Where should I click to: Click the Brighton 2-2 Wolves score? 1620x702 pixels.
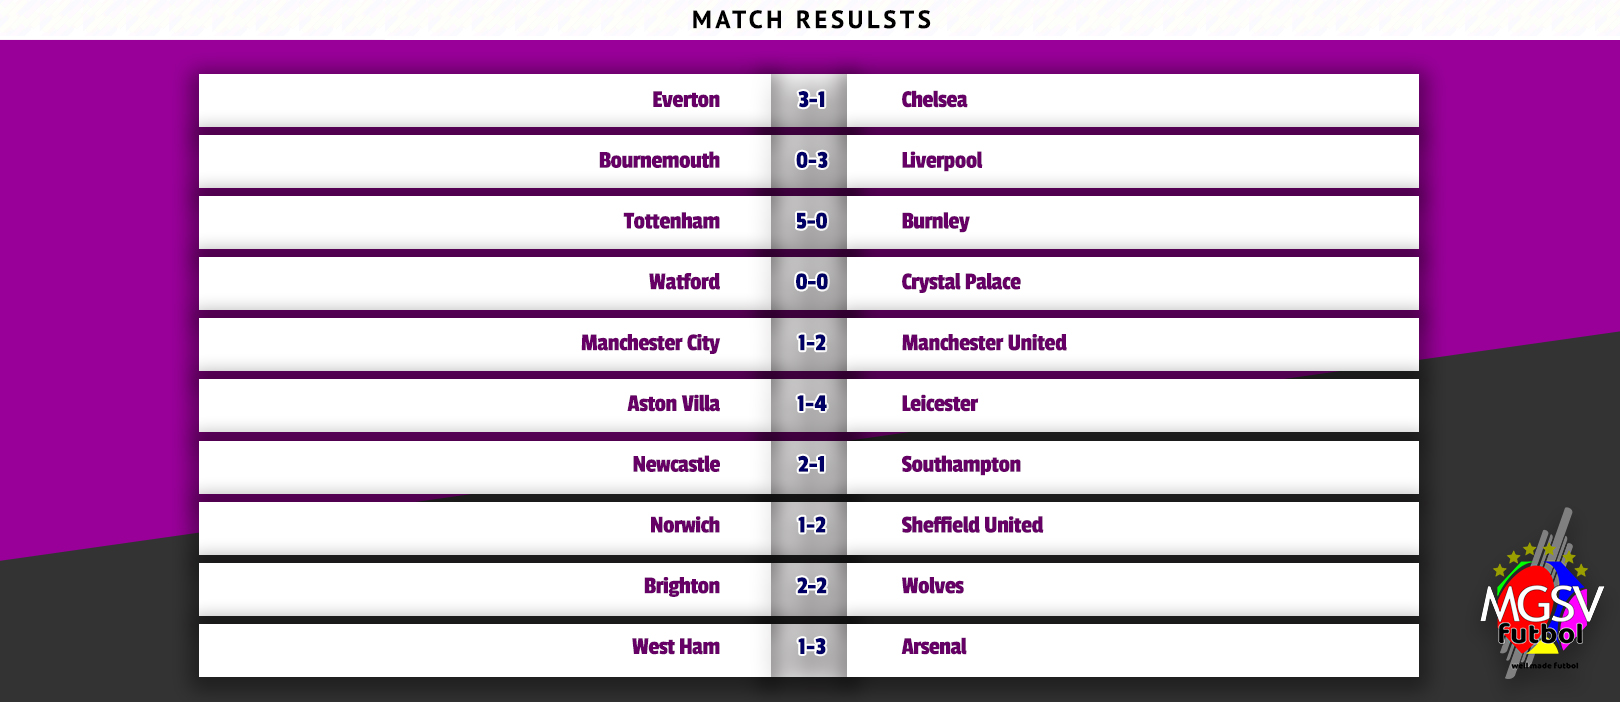(x=811, y=586)
